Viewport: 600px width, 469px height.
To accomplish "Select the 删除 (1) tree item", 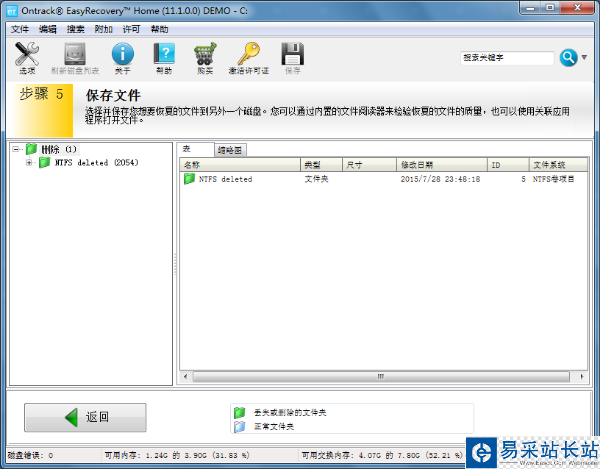I will click(x=59, y=149).
